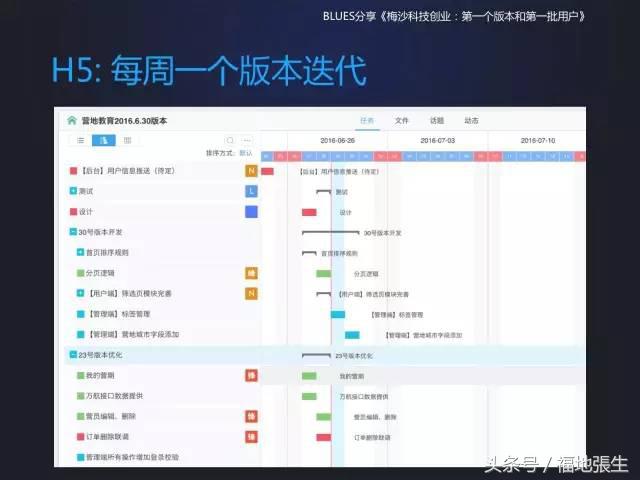The image size is (640, 480).
Task: Open the search icon above task list
Action: coord(230,140)
